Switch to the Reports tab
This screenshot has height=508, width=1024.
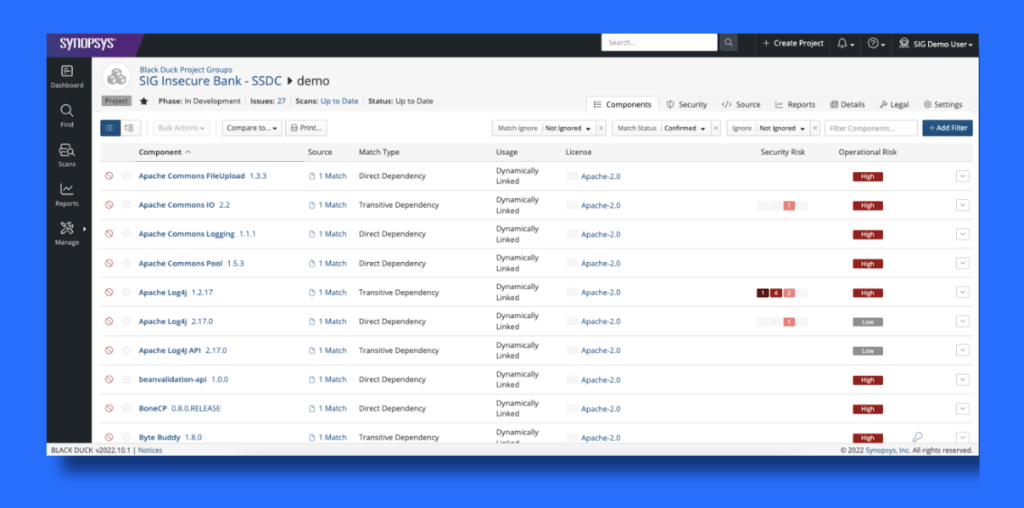795,104
